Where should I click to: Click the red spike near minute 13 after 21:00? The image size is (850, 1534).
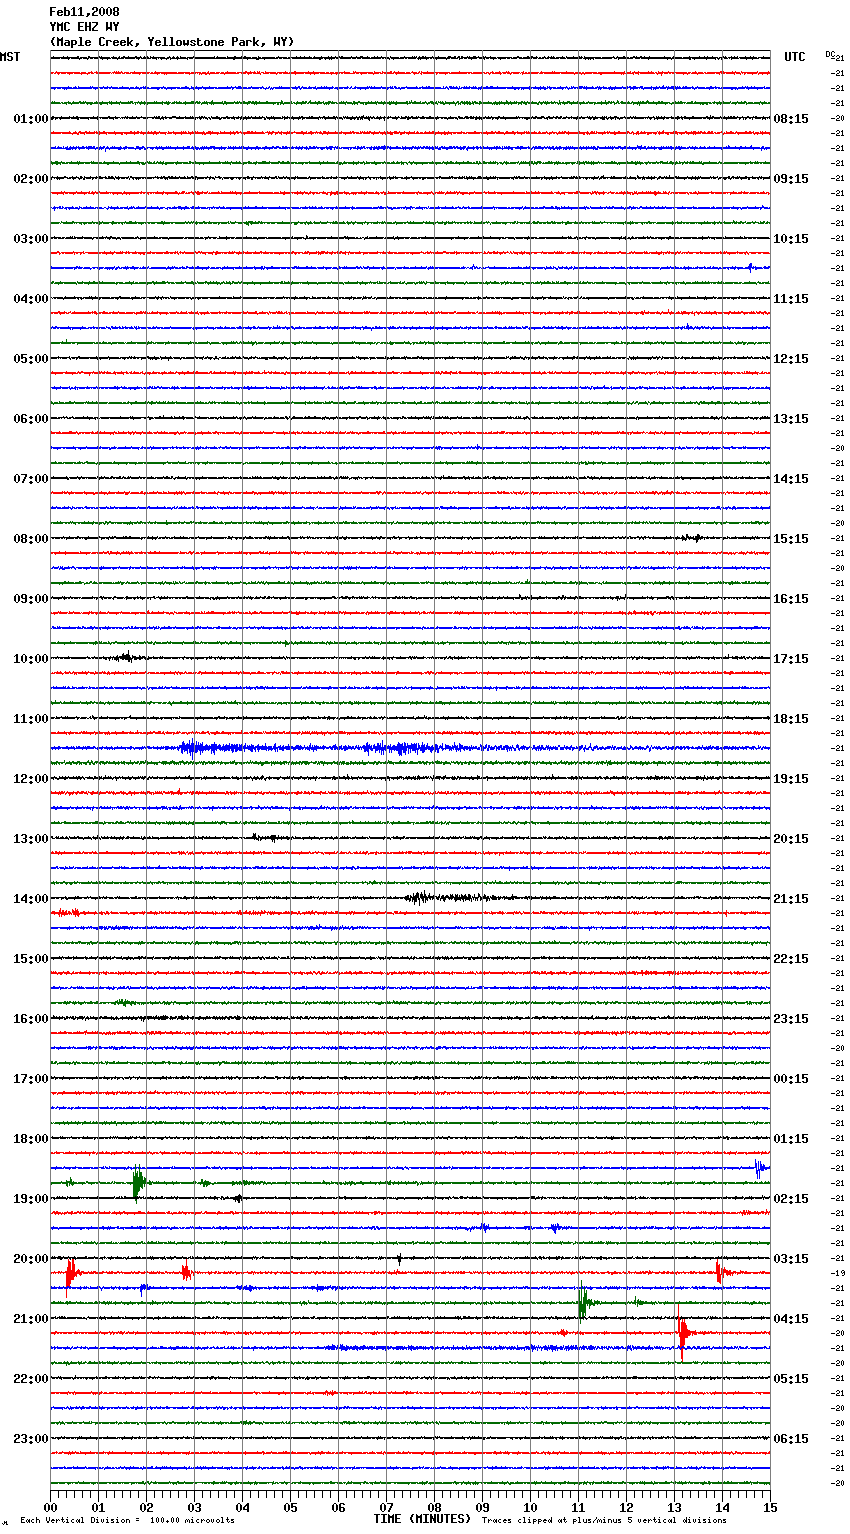[682, 1332]
